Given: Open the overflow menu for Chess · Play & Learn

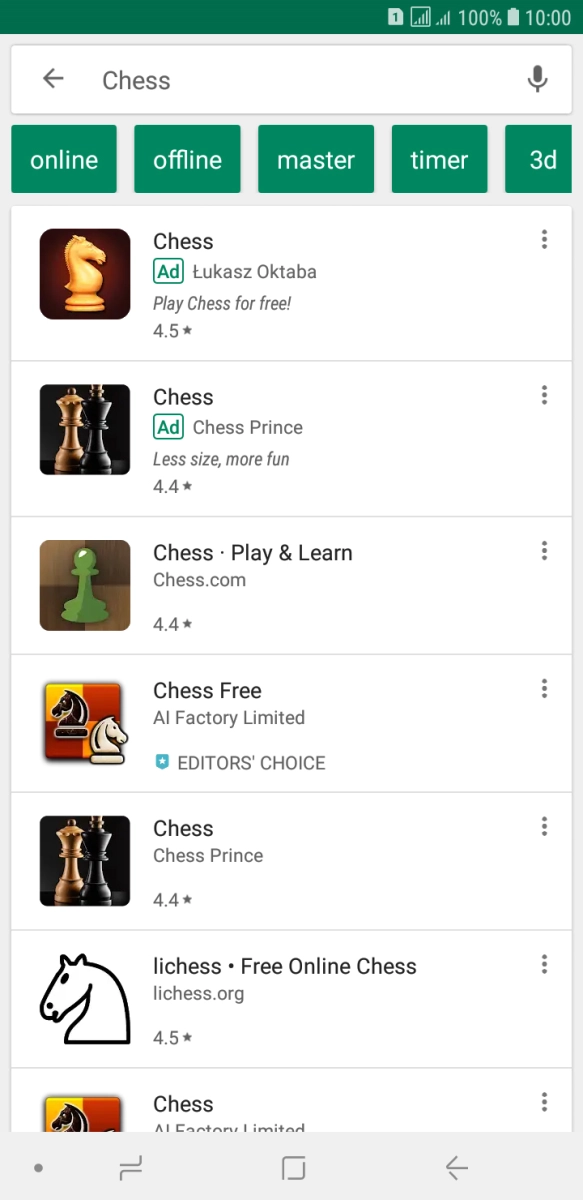Looking at the screenshot, I should (x=544, y=550).
